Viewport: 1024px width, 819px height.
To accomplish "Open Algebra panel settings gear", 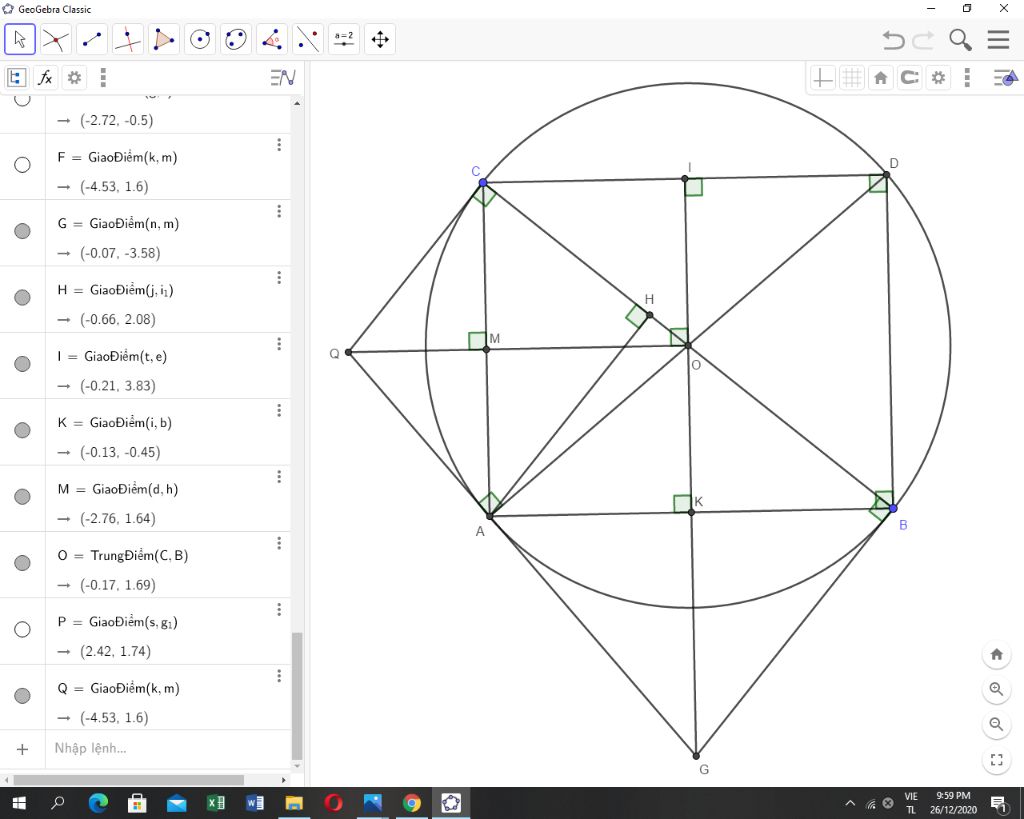I will pos(74,78).
